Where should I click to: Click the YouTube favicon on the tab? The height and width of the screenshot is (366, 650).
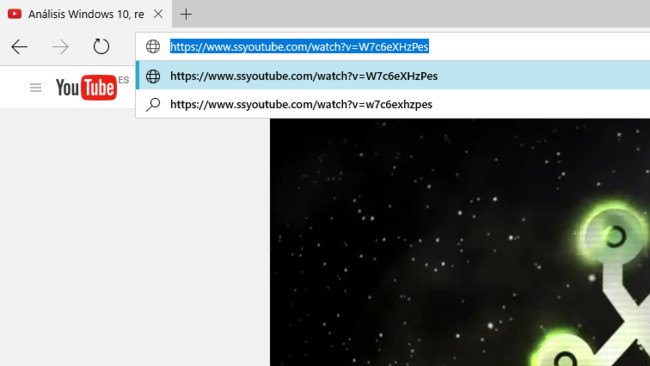pos(15,14)
